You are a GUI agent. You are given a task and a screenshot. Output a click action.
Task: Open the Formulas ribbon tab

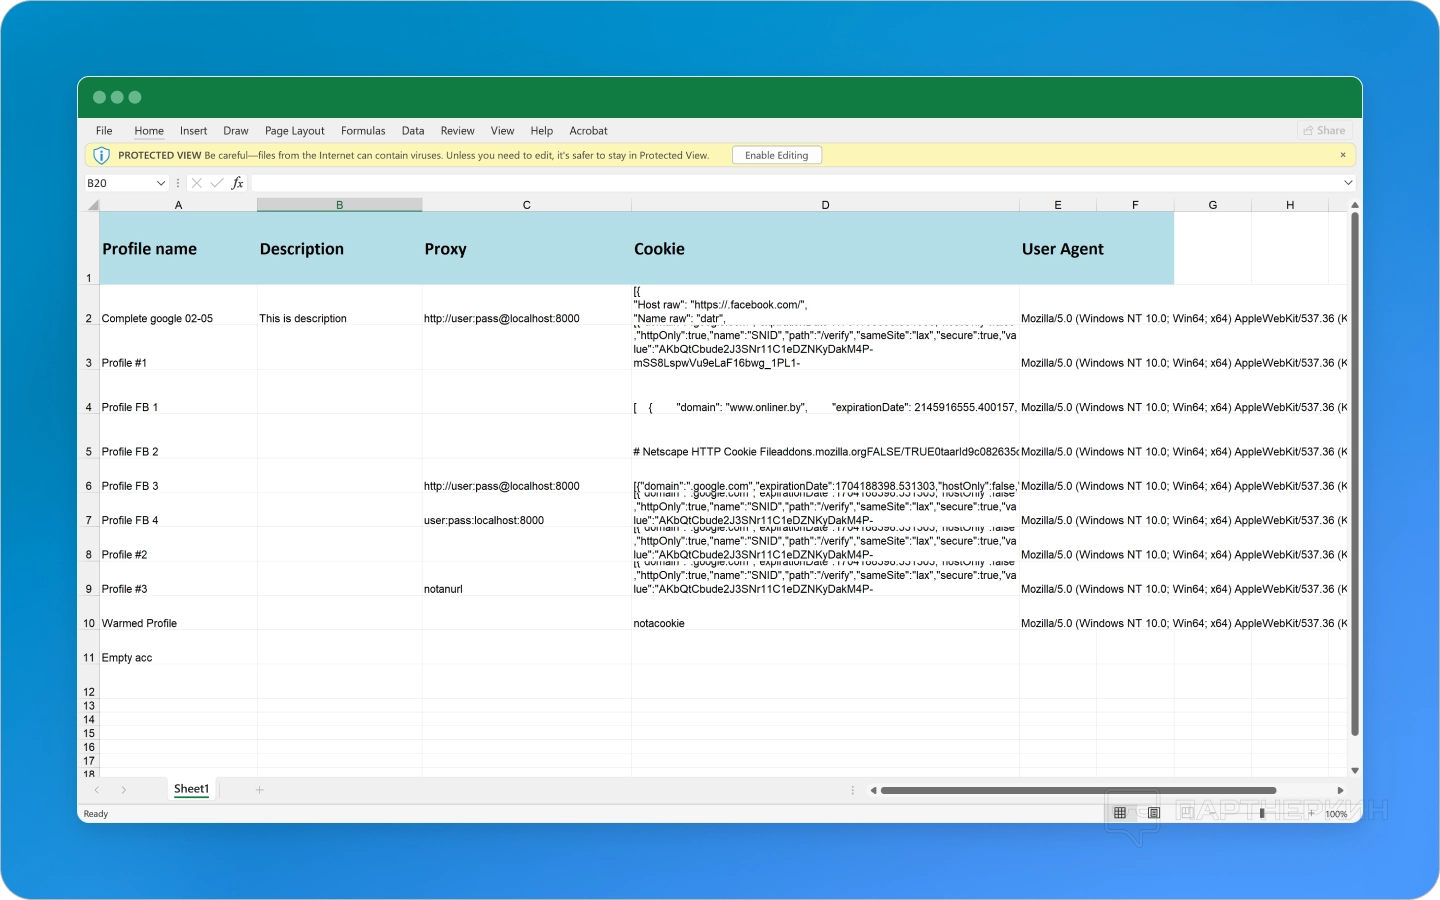pos(363,131)
